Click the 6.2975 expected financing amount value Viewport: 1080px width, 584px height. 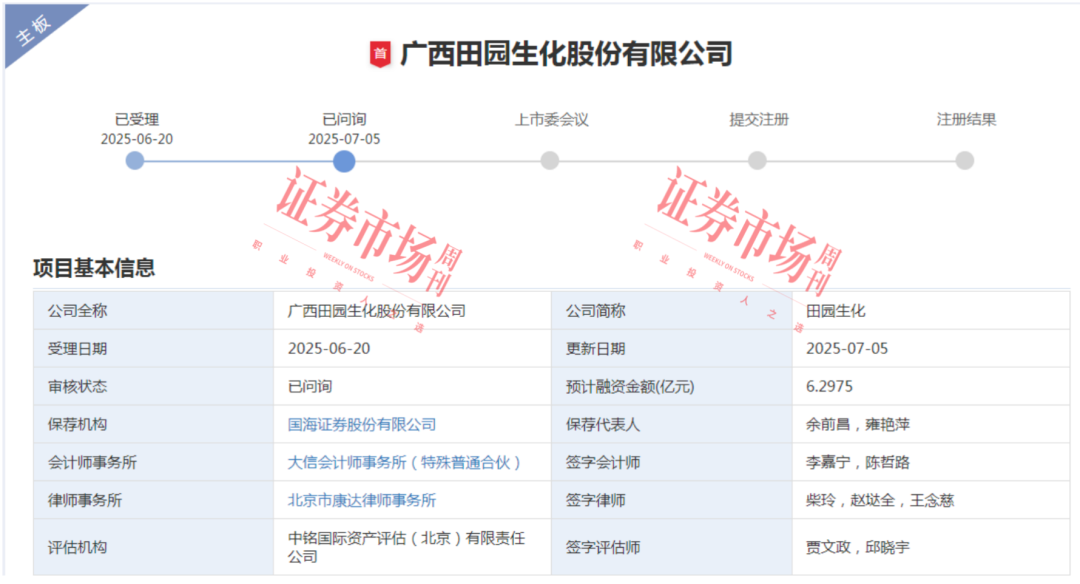(x=829, y=387)
